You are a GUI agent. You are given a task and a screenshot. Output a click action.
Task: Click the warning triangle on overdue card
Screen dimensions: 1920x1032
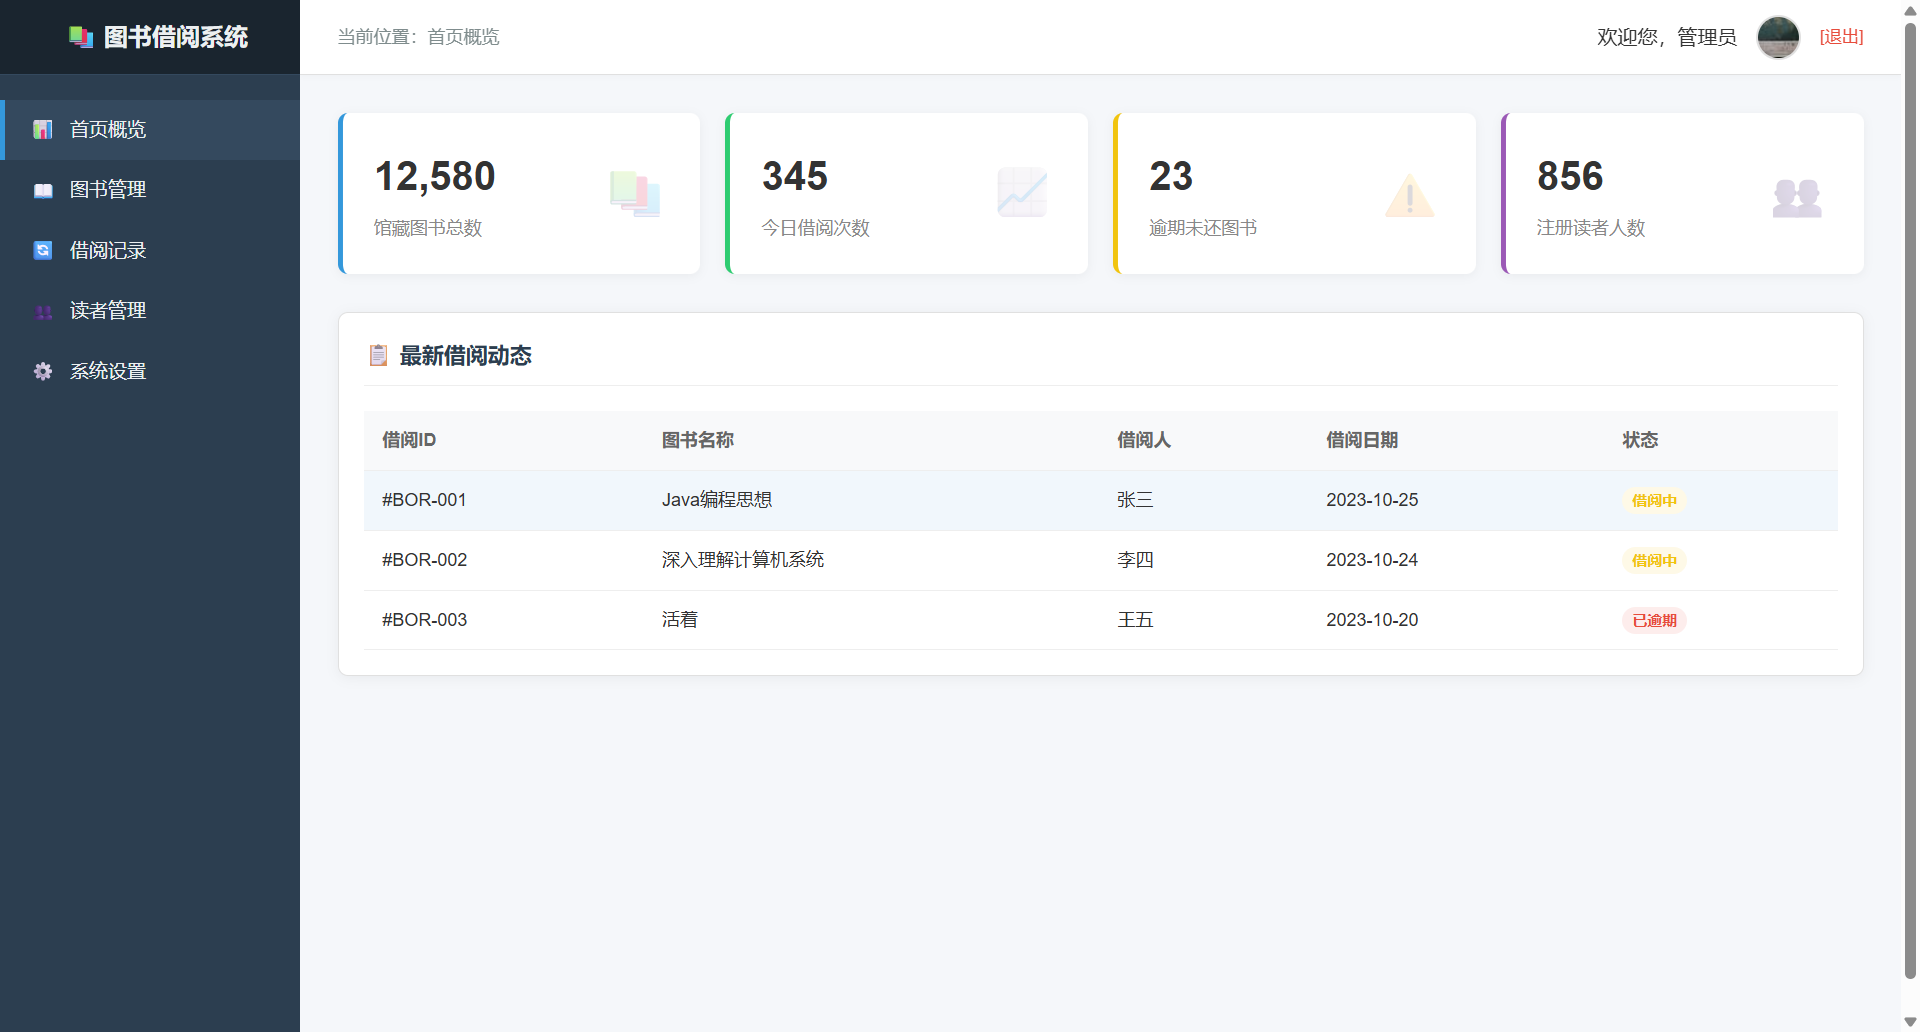pos(1409,196)
